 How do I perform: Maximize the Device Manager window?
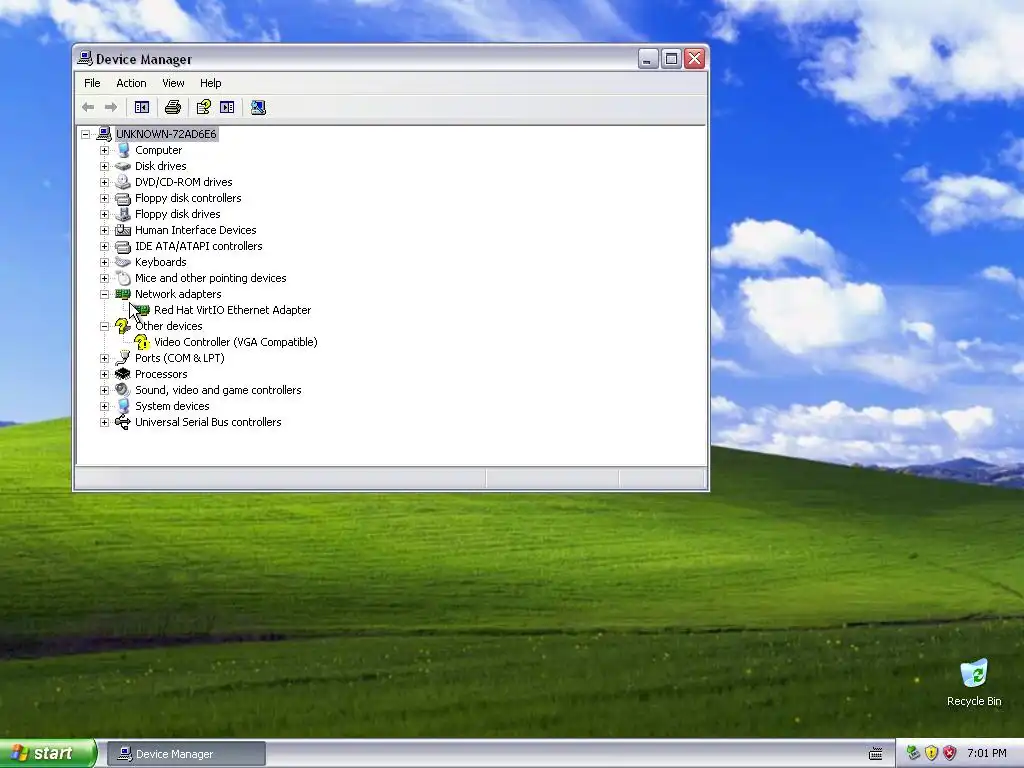[x=671, y=59]
